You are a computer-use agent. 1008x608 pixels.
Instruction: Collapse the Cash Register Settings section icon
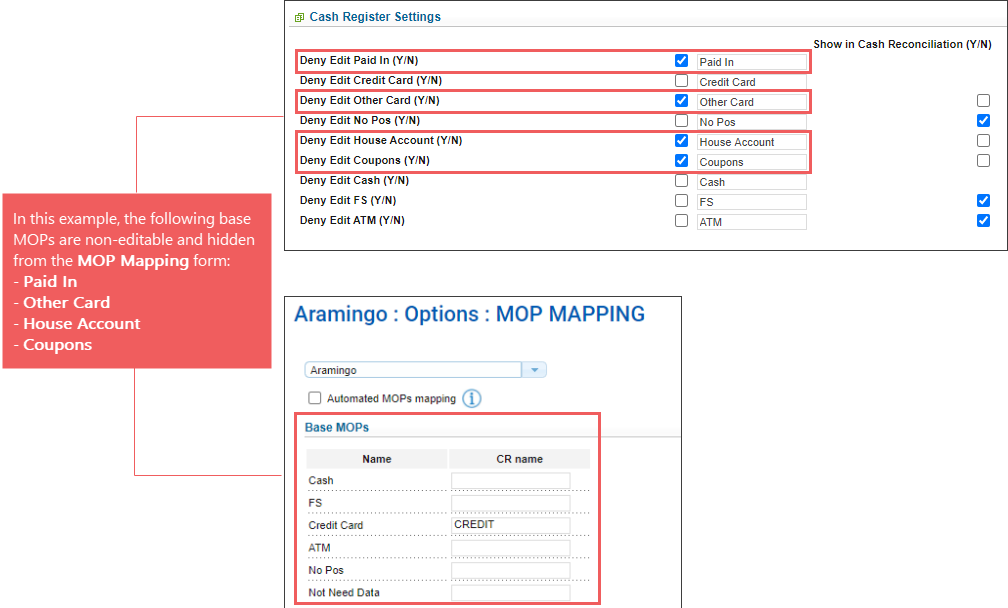[x=299, y=17]
